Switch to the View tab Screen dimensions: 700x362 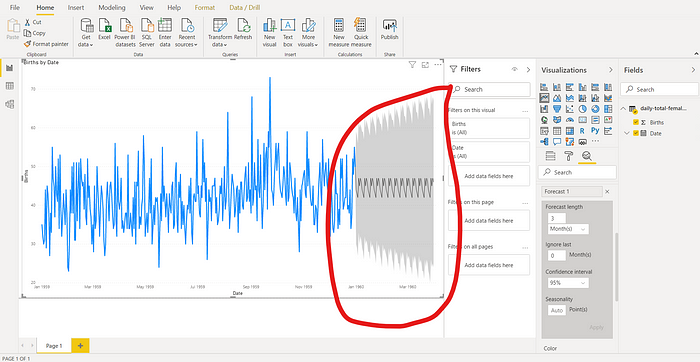pos(146,8)
